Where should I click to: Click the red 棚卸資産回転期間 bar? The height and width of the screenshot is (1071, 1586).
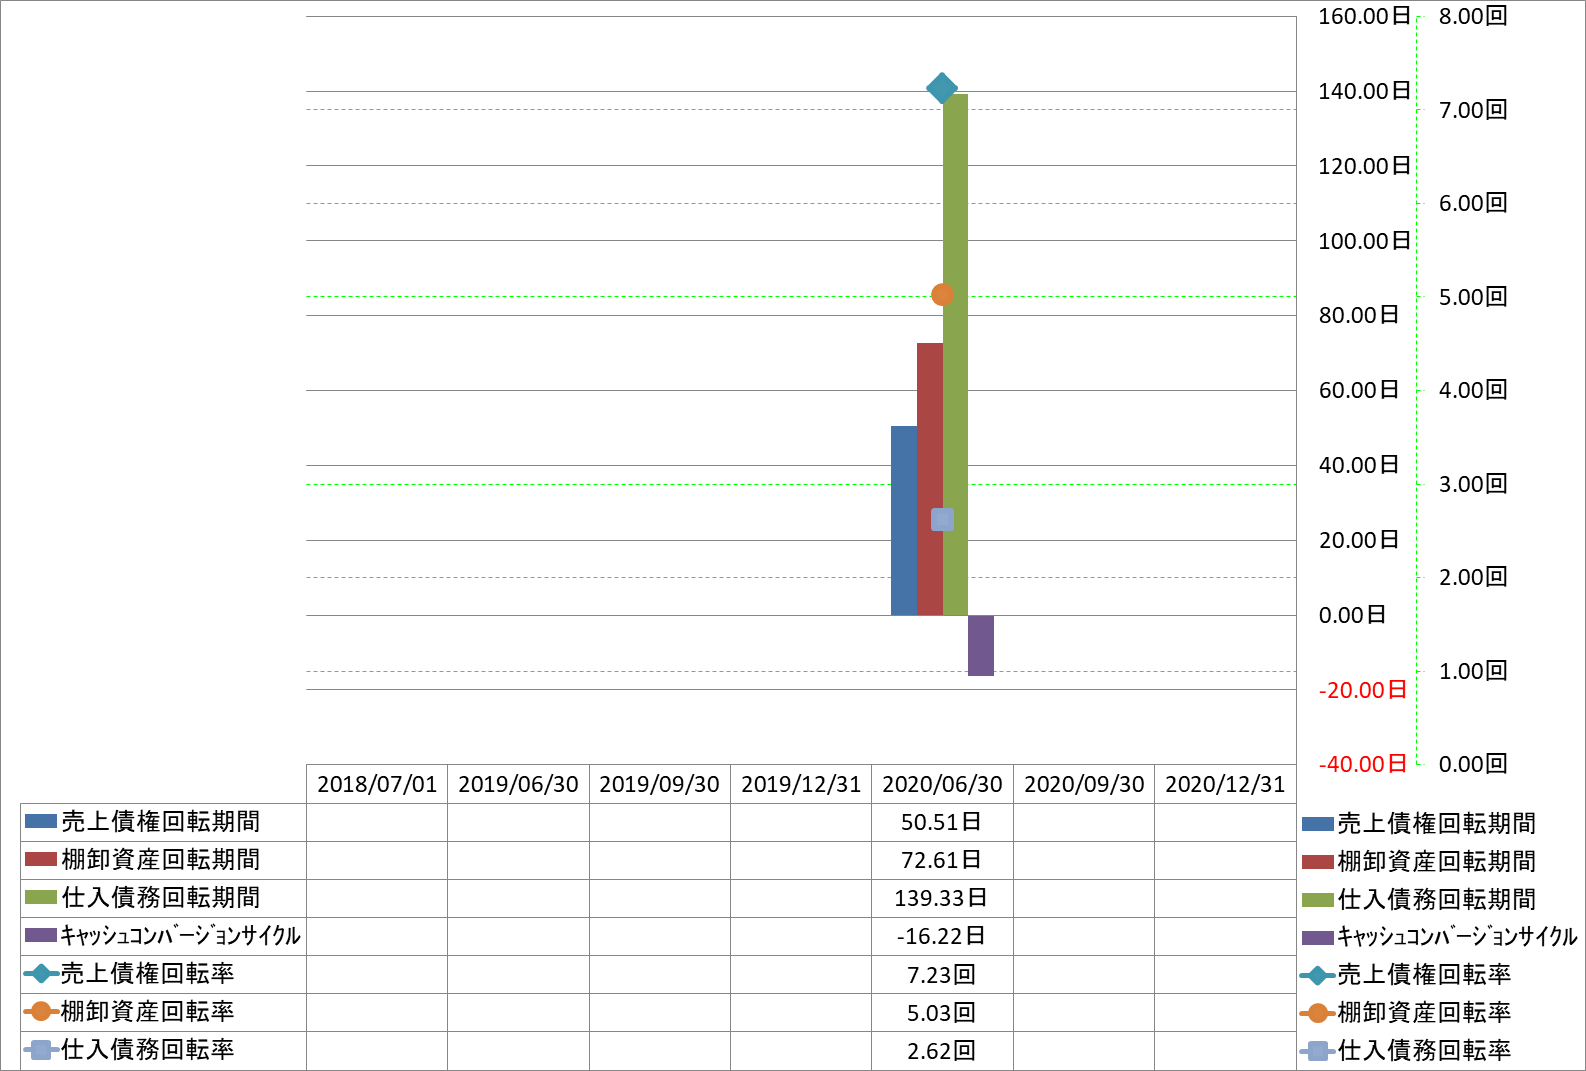pyautogui.click(x=930, y=479)
